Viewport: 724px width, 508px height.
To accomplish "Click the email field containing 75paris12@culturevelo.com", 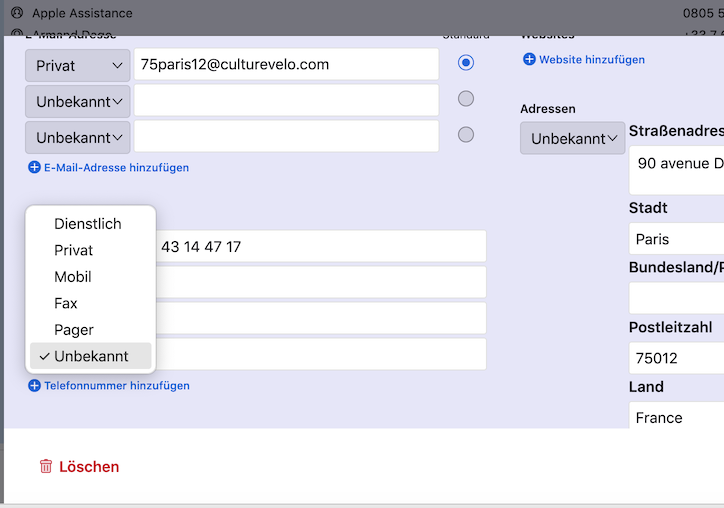I will click(286, 64).
